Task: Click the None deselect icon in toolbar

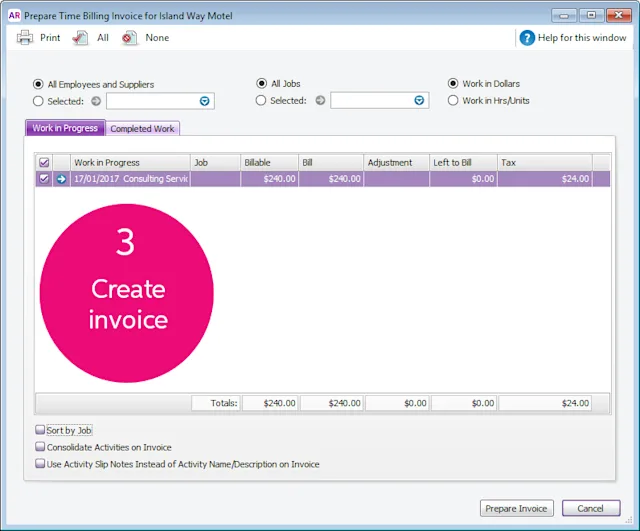Action: pos(129,38)
